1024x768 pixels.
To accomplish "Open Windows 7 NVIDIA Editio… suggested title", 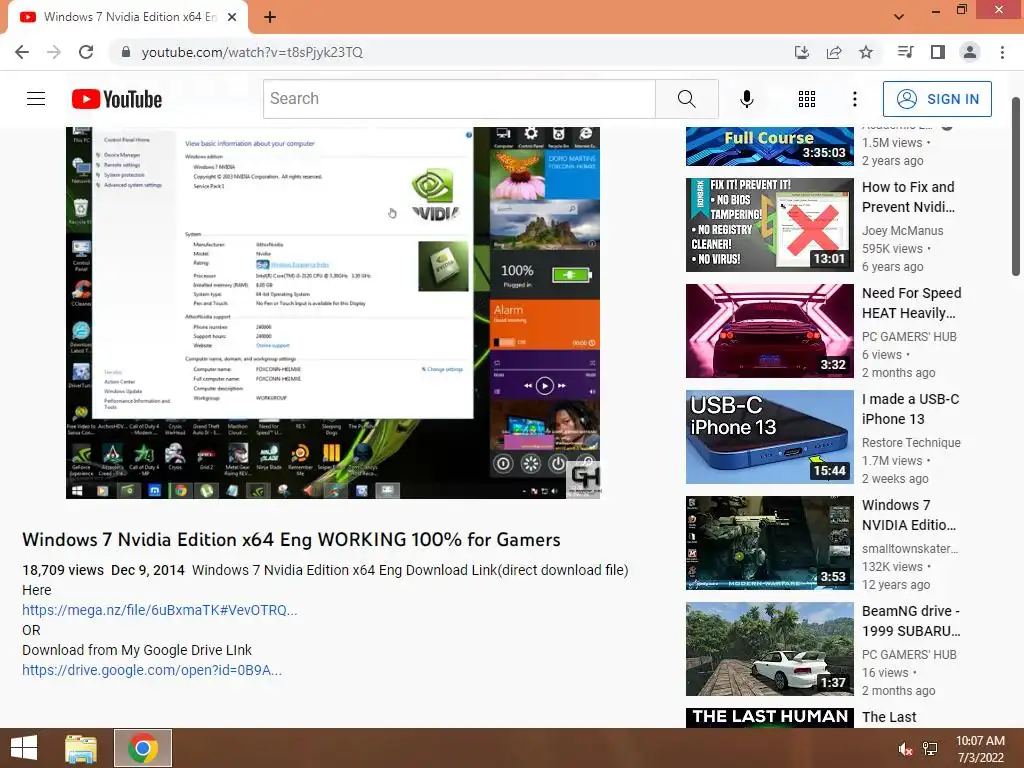I will pos(909,515).
